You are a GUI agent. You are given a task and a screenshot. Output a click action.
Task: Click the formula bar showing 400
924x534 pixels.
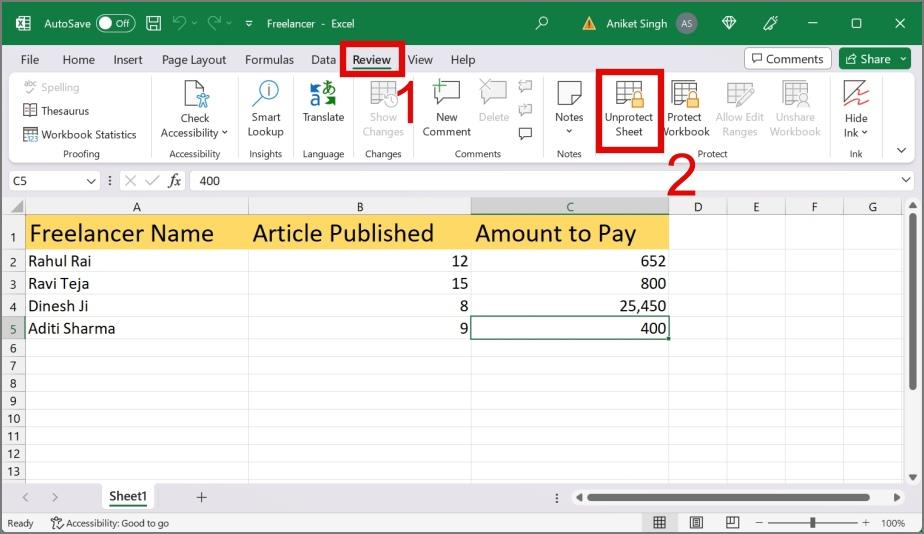(542, 181)
